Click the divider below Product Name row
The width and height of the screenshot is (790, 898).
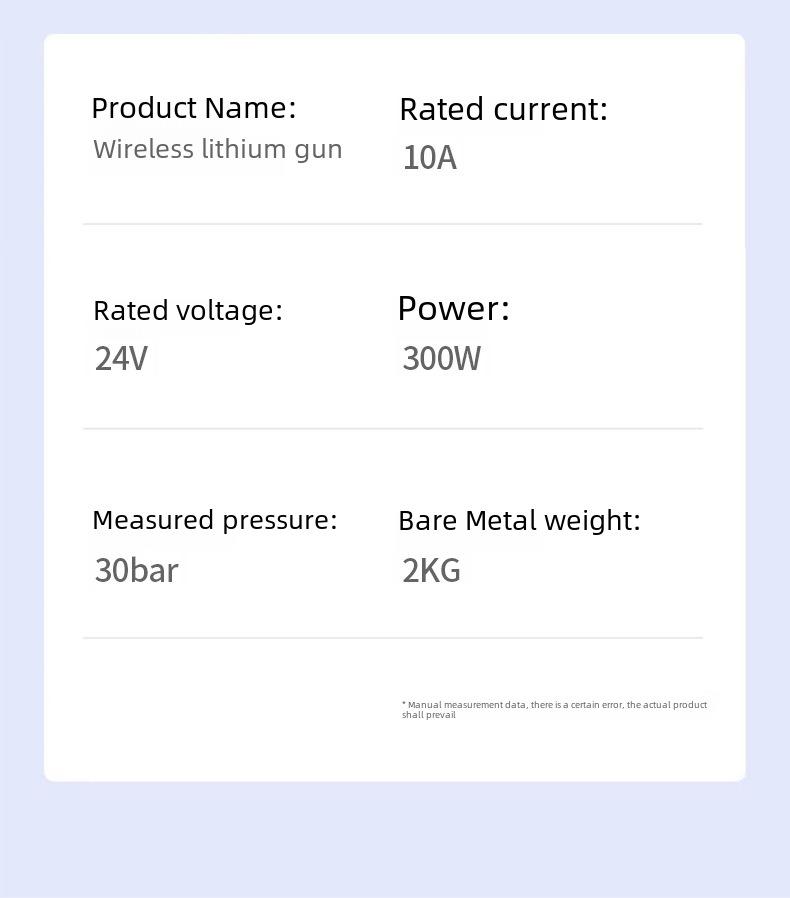coord(393,224)
